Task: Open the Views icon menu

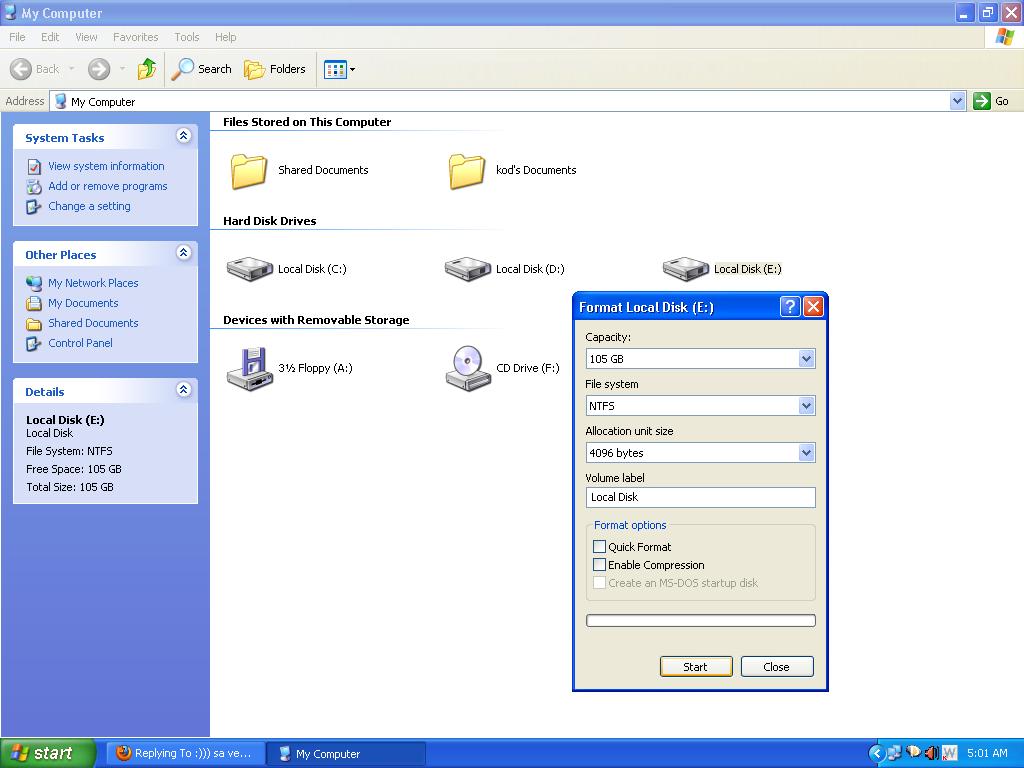Action: pos(340,69)
